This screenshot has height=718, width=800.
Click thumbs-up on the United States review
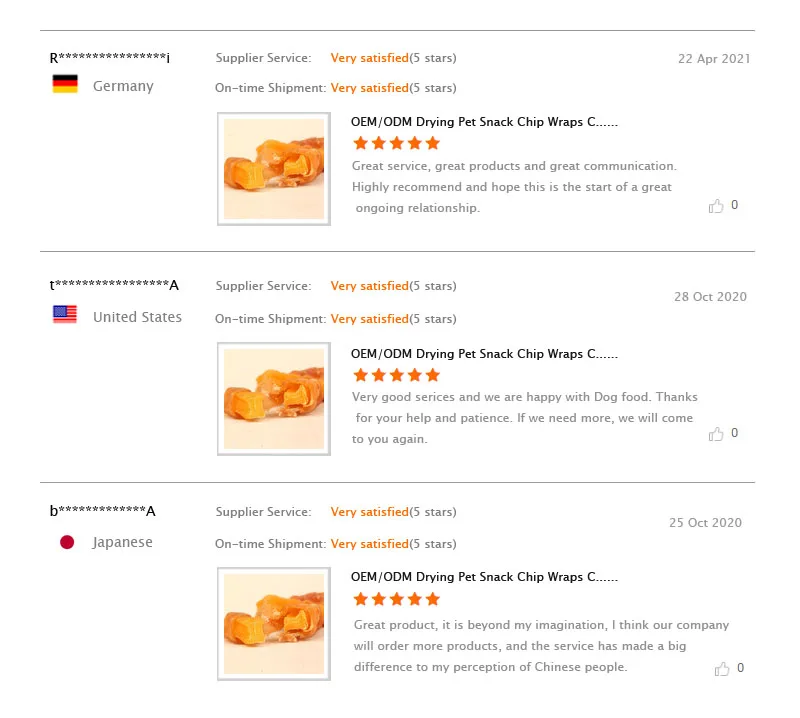click(x=716, y=434)
